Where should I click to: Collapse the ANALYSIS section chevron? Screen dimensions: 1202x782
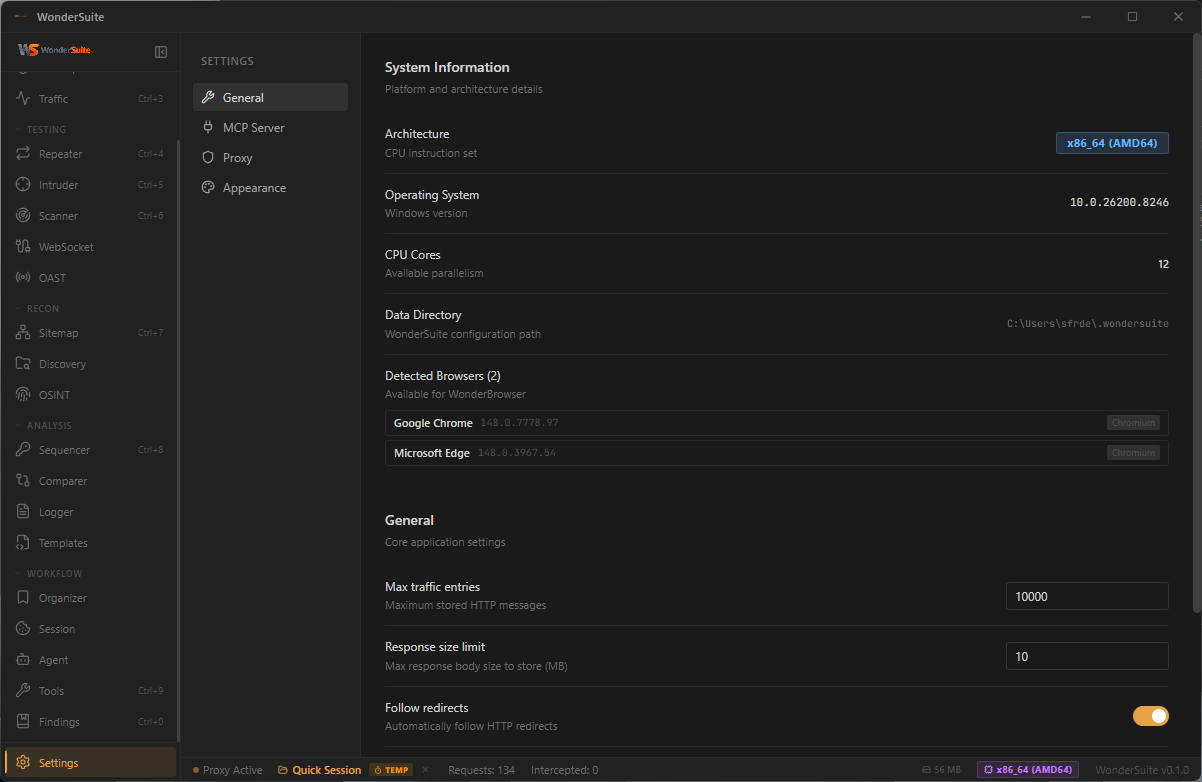[x=18, y=426]
